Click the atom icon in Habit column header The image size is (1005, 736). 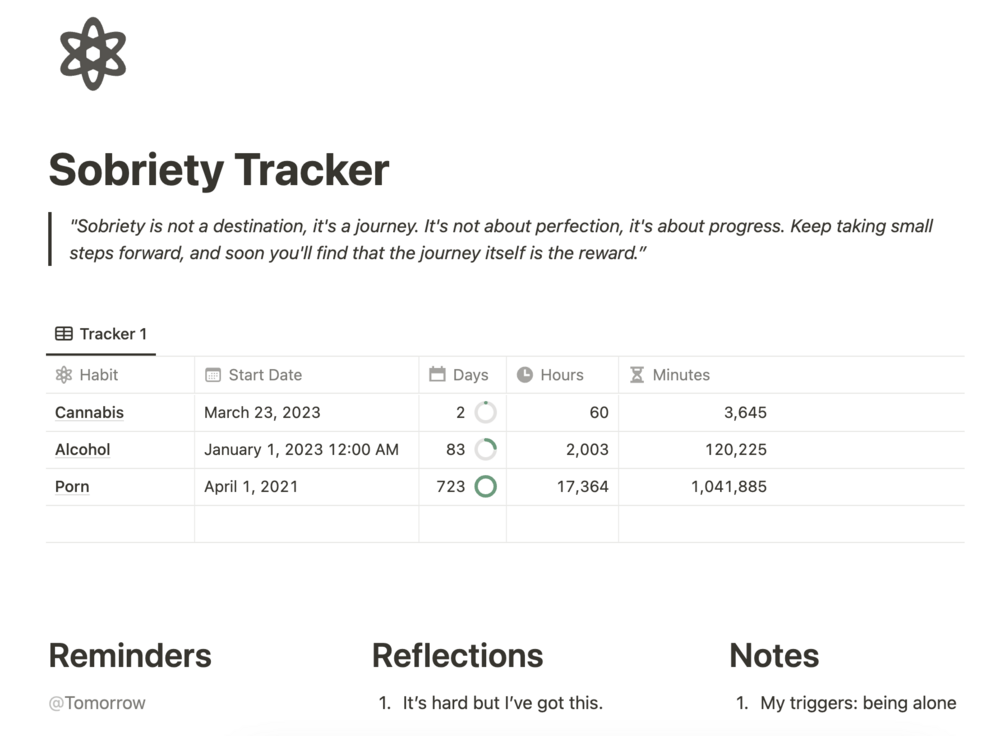[x=64, y=375]
